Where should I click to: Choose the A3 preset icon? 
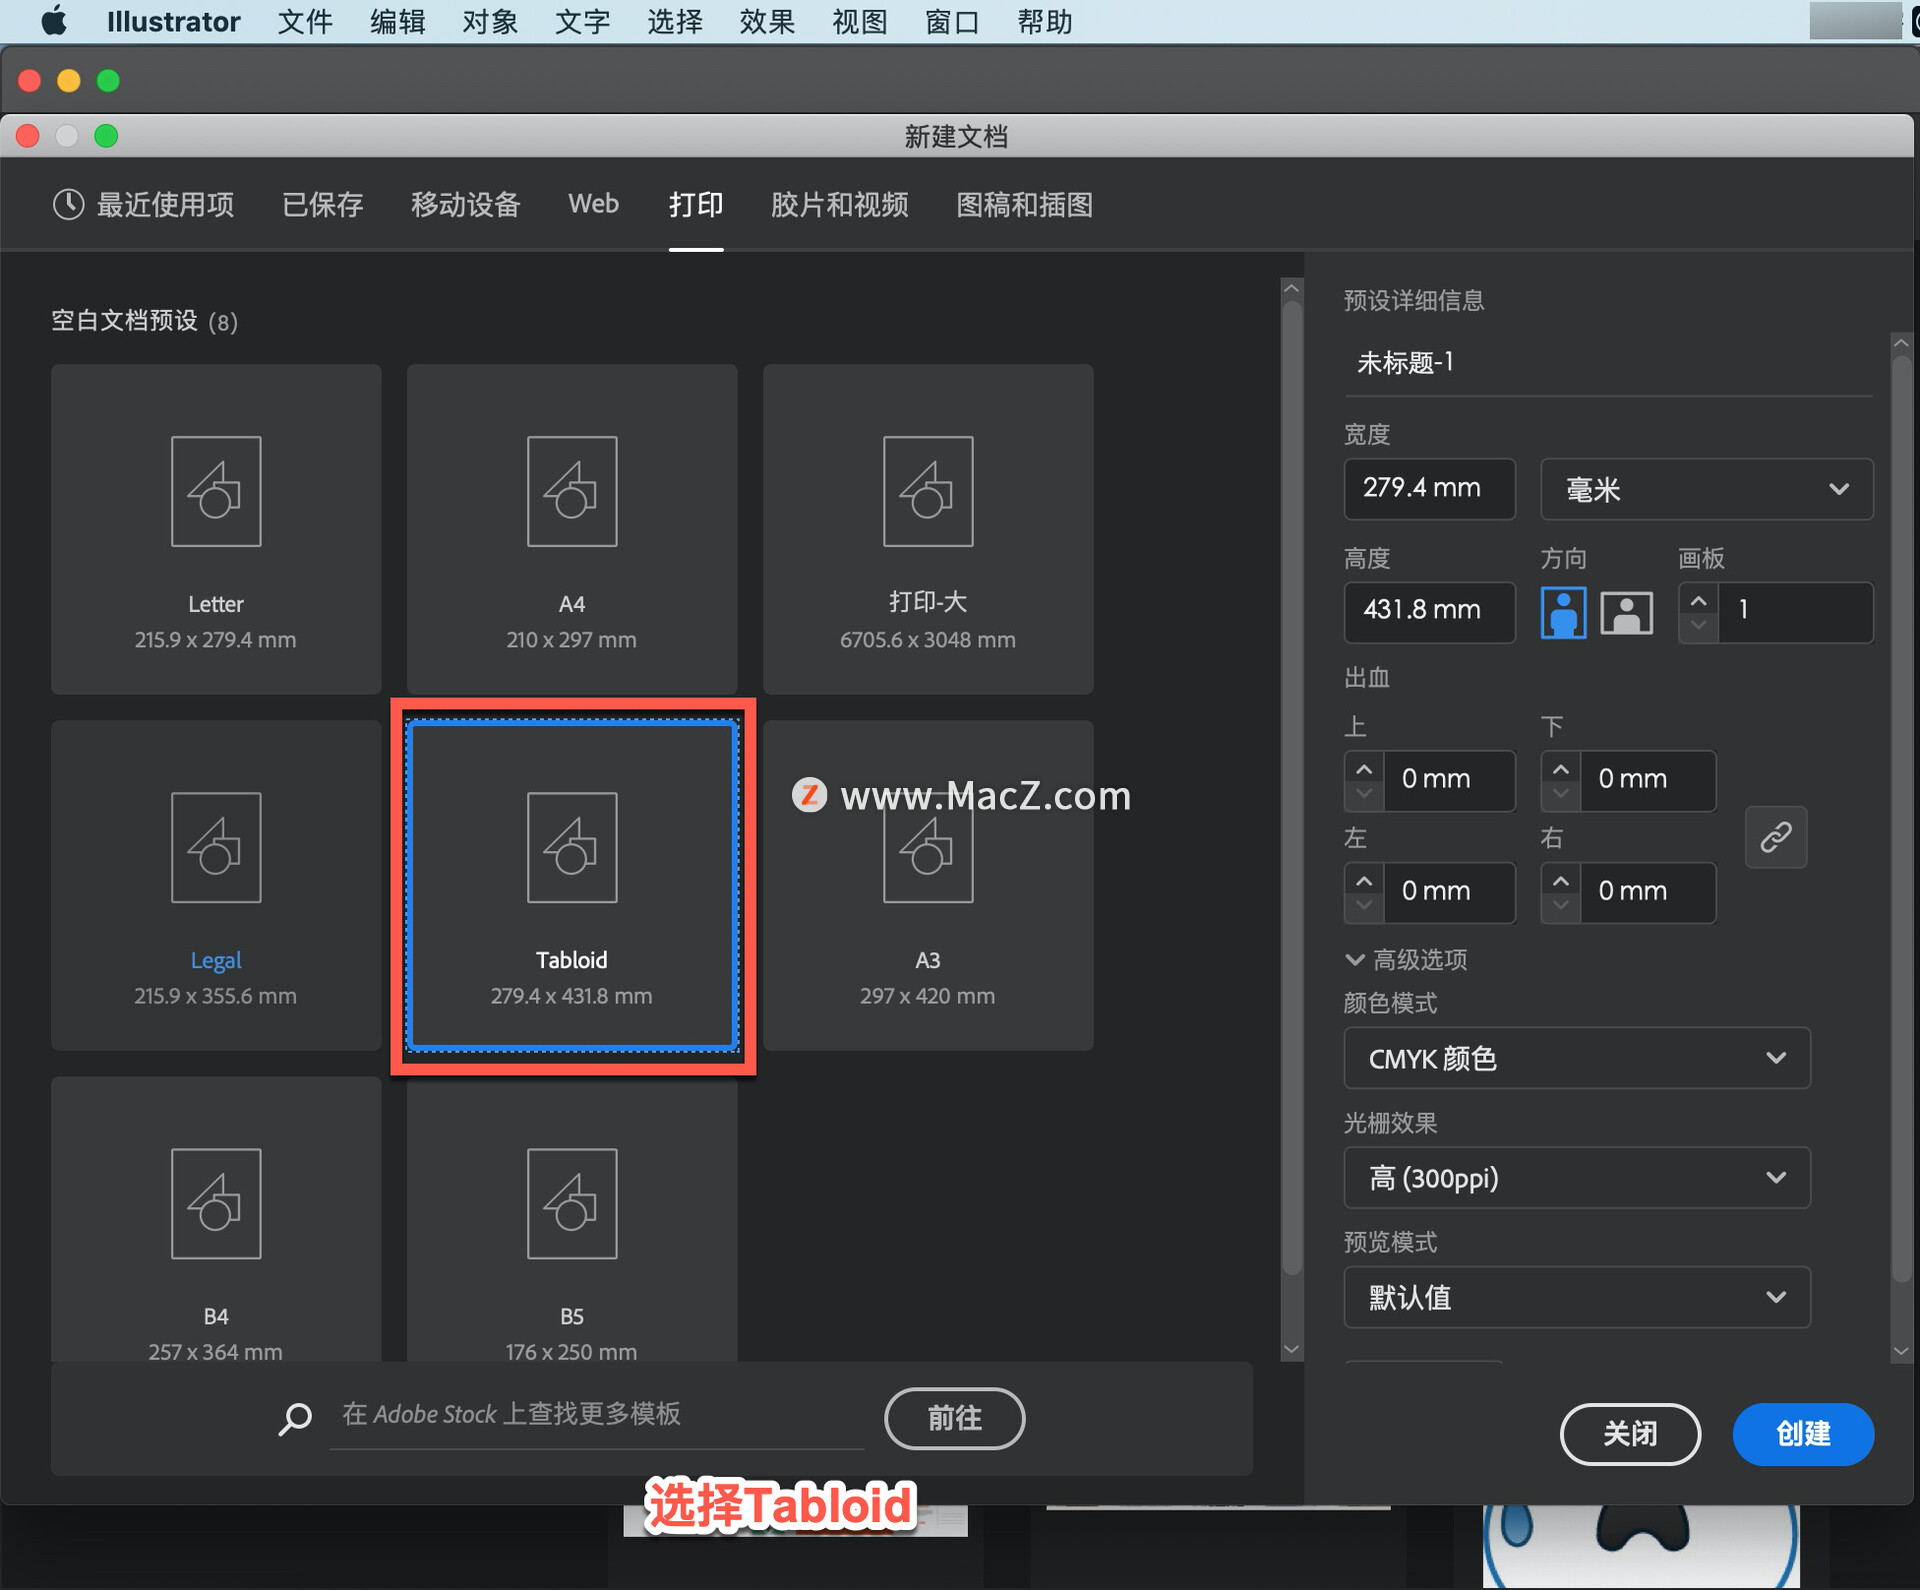(x=928, y=847)
